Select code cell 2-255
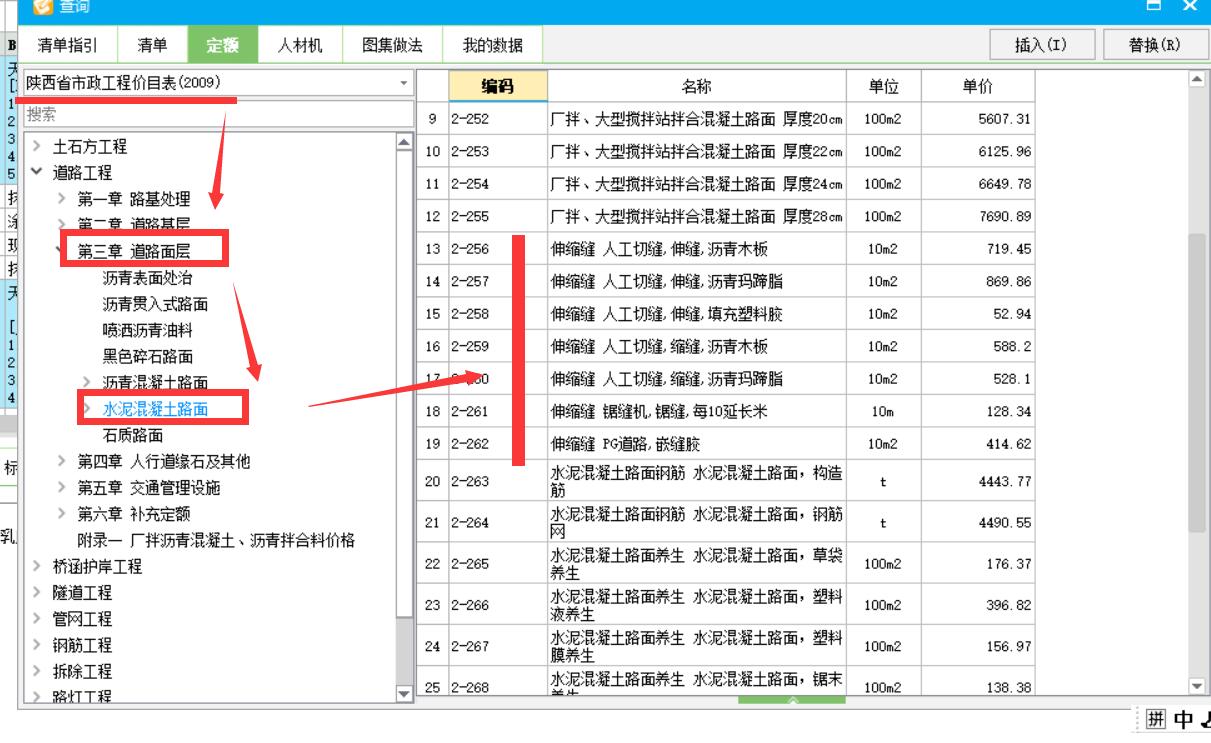This screenshot has height=743, width=1211. point(497,217)
